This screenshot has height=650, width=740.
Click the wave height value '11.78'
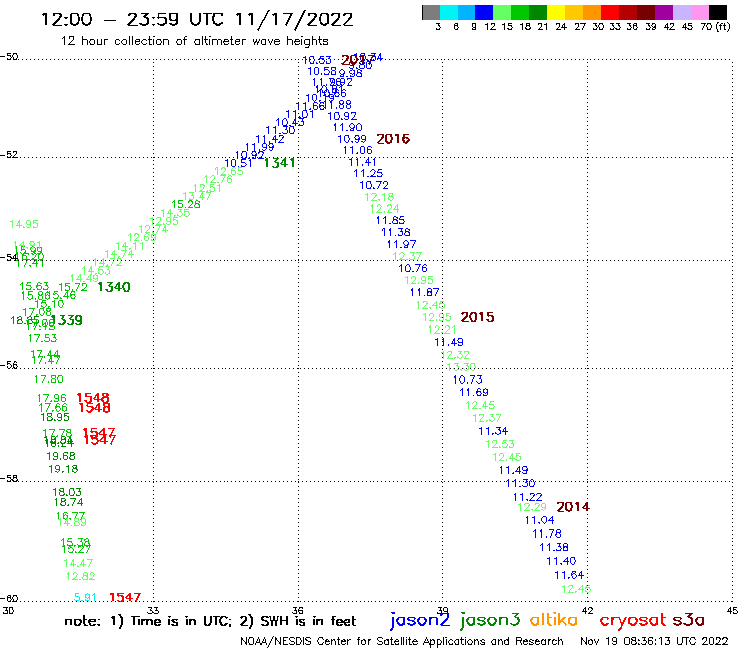pos(547,534)
